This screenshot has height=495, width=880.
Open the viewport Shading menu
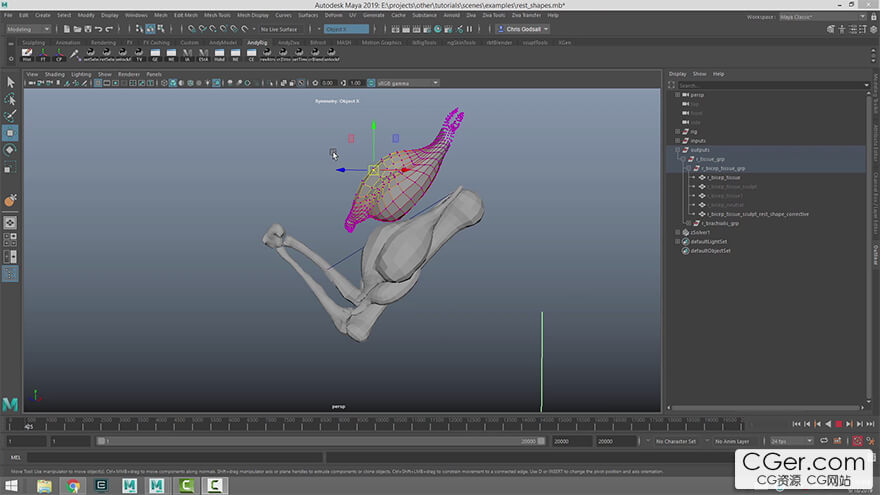[x=54, y=74]
